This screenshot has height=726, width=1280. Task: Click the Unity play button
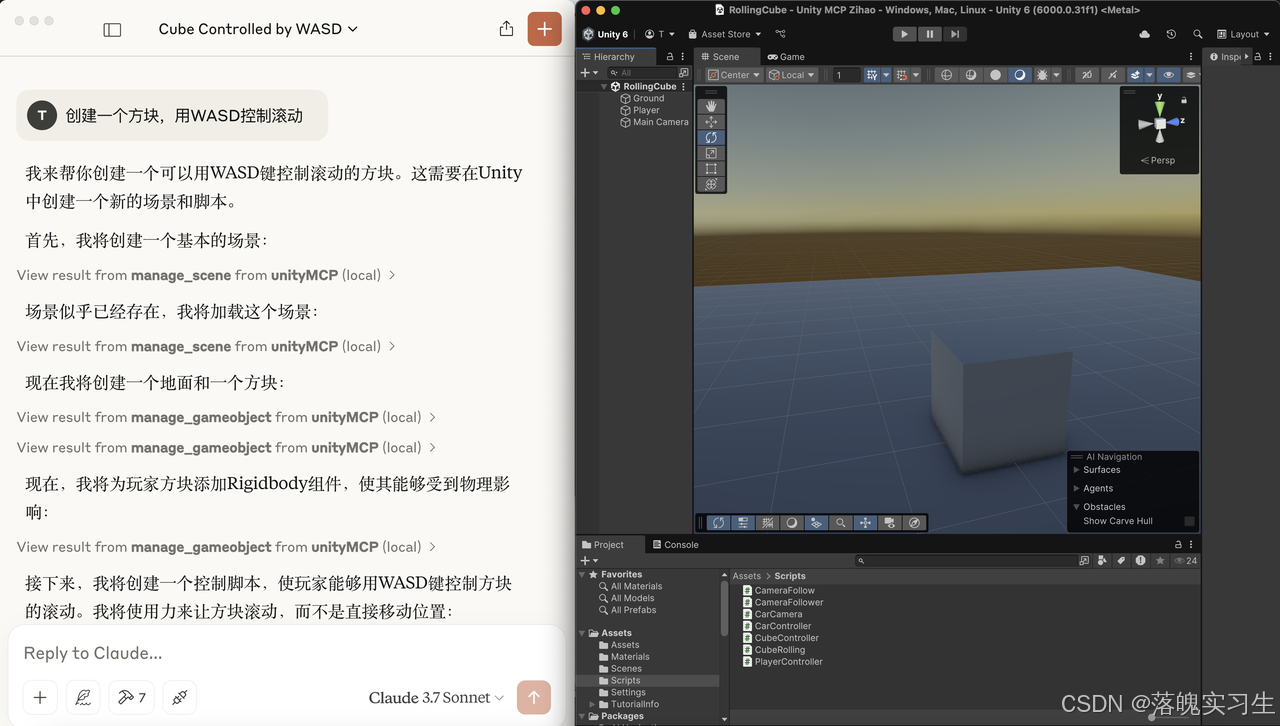point(904,34)
